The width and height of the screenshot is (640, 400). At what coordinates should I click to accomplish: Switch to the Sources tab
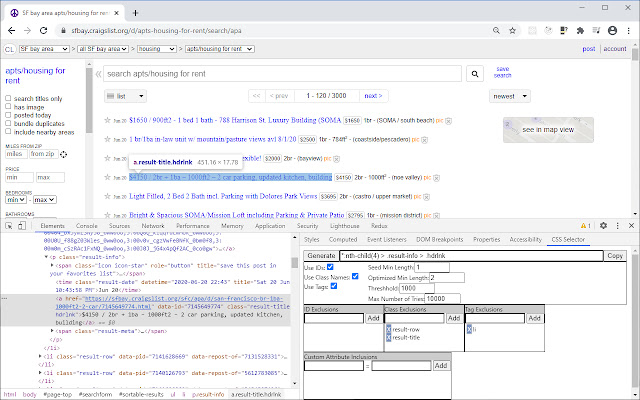(x=119, y=226)
